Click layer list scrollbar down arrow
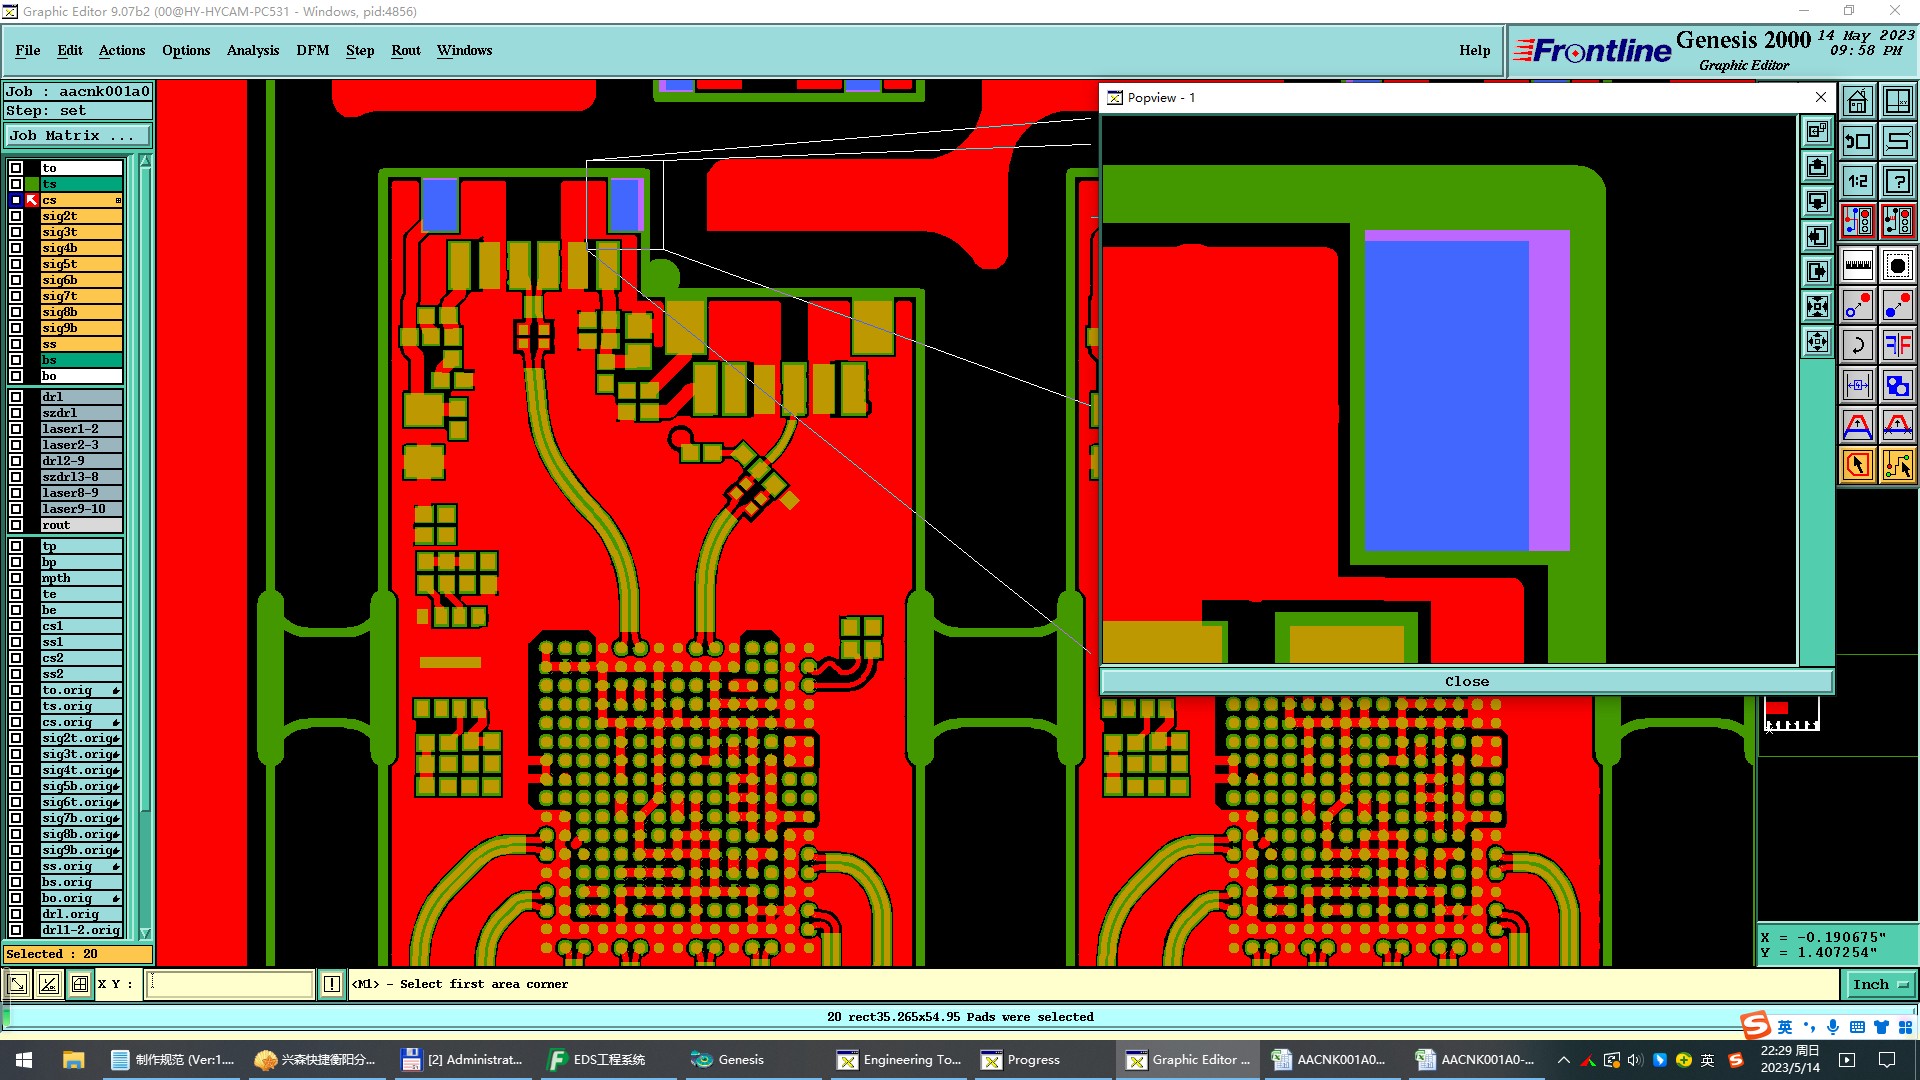 click(145, 933)
